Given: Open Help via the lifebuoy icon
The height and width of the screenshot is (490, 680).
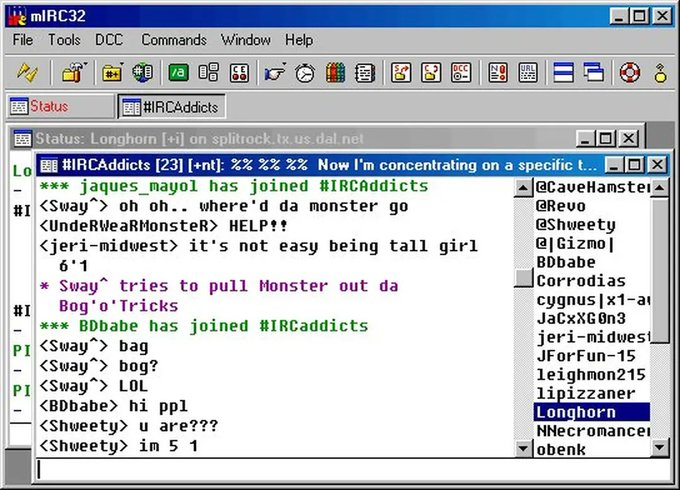Looking at the screenshot, I should pyautogui.click(x=630, y=72).
